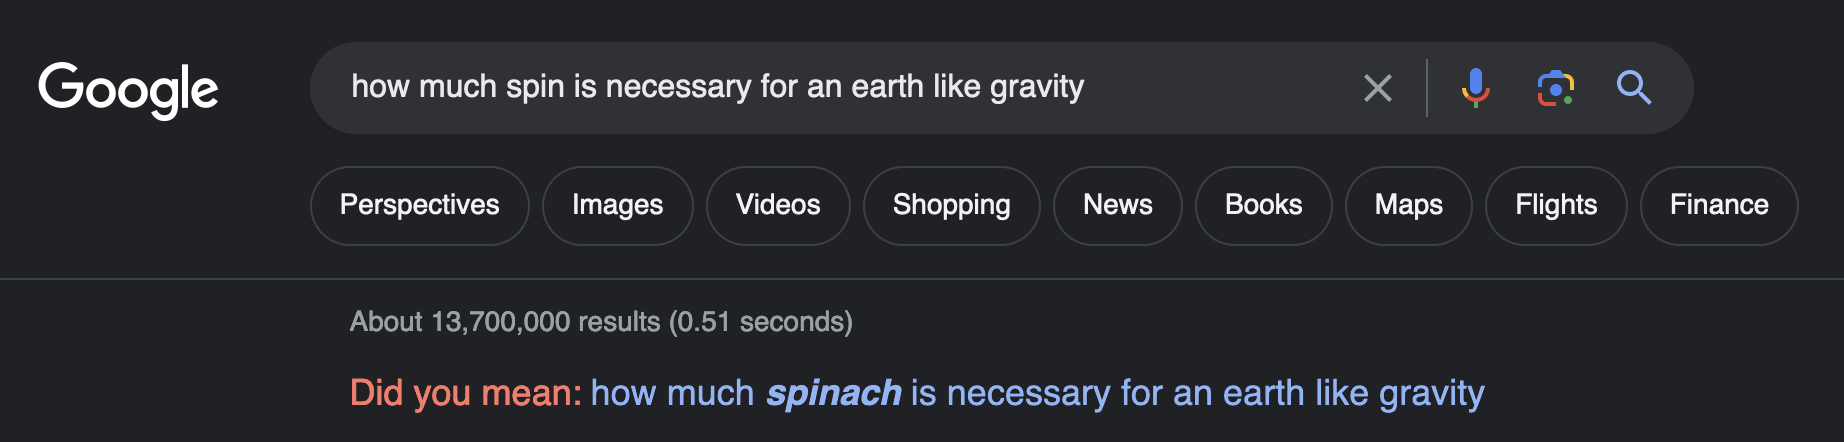Start voice search with the microphone icon
This screenshot has width=1844, height=442.
coord(1475,88)
